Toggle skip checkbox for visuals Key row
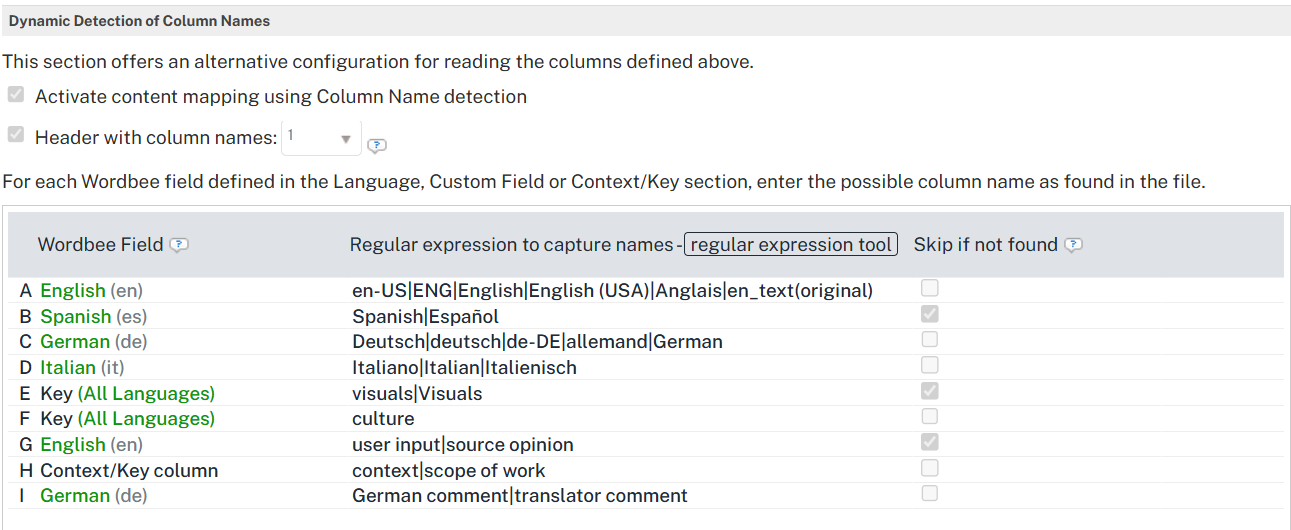 tap(930, 391)
